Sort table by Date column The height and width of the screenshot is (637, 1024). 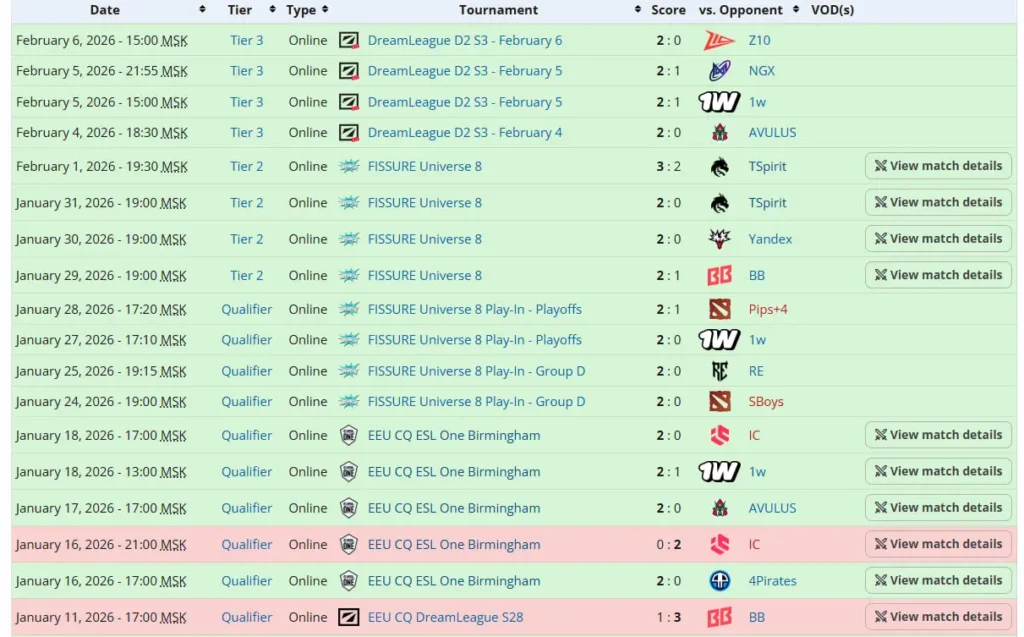(x=105, y=10)
